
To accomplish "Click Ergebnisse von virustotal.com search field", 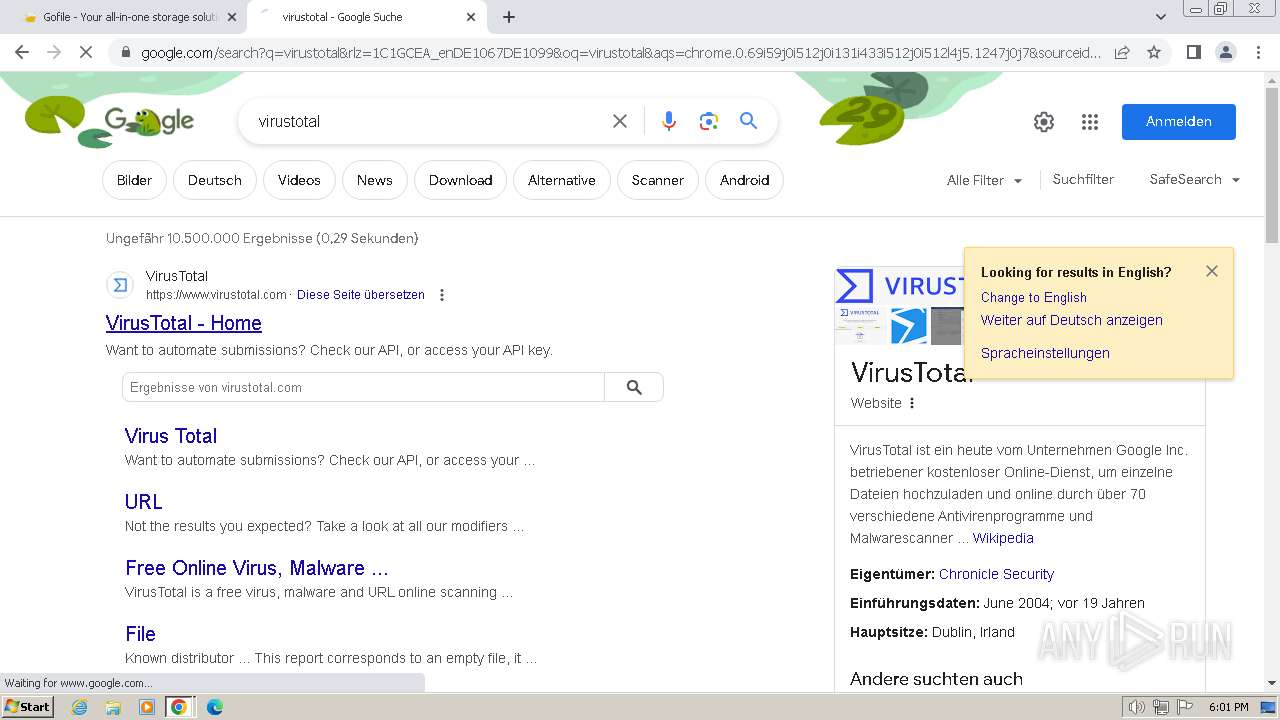I will click(x=363, y=387).
